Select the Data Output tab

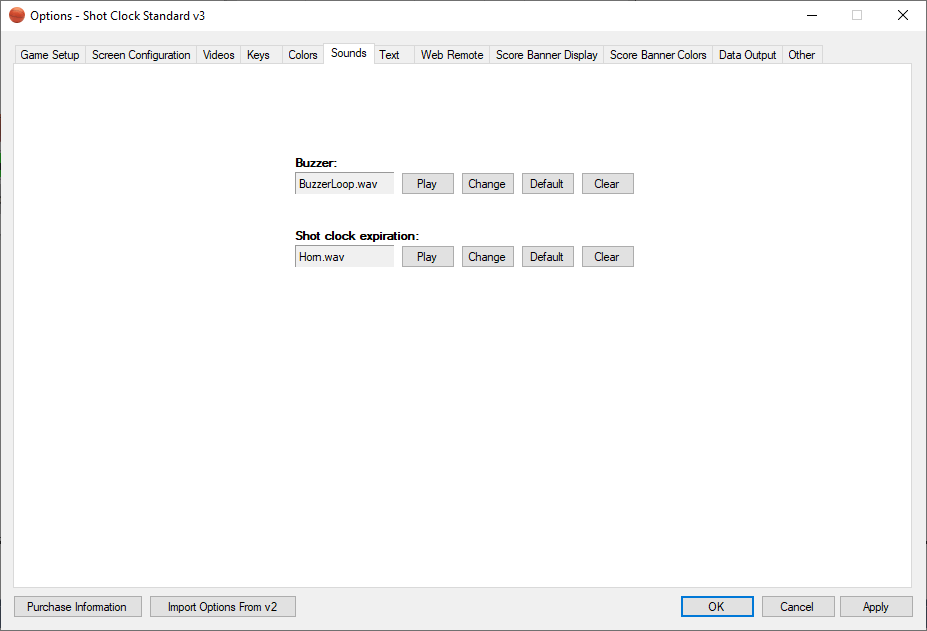(x=747, y=55)
